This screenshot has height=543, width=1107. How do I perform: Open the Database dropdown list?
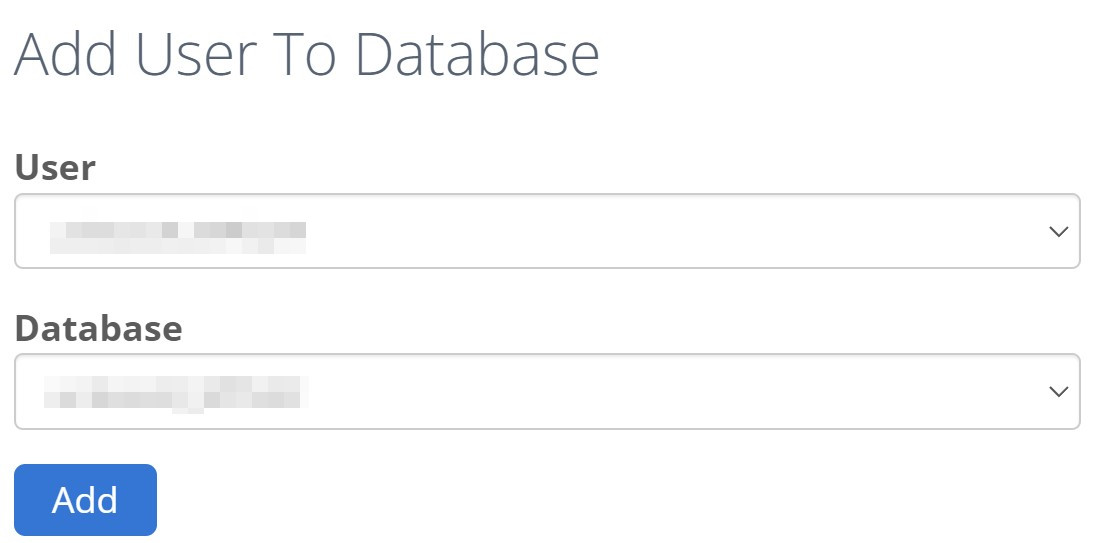[x=547, y=392]
